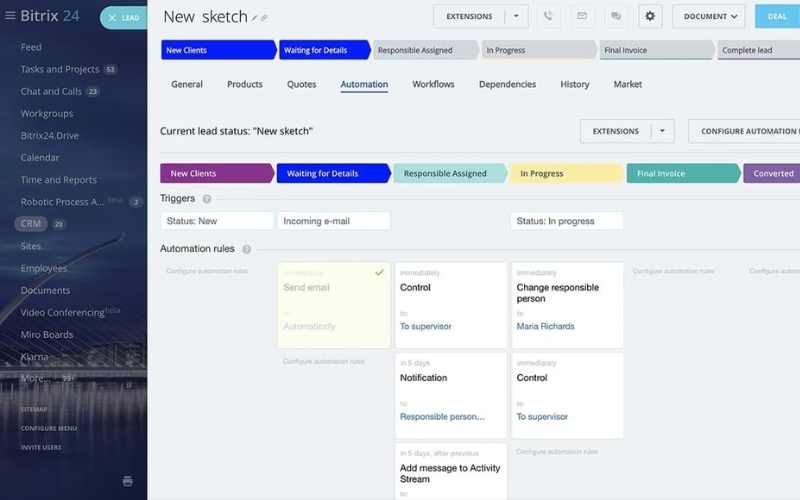The width and height of the screenshot is (800, 500).
Task: Switch to the Workflows tab
Action: [433, 85]
